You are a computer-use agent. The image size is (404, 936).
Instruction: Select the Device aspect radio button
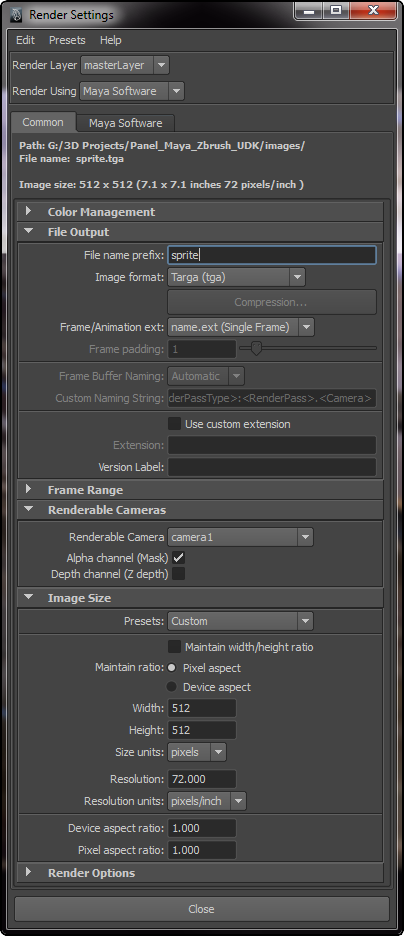click(171, 687)
